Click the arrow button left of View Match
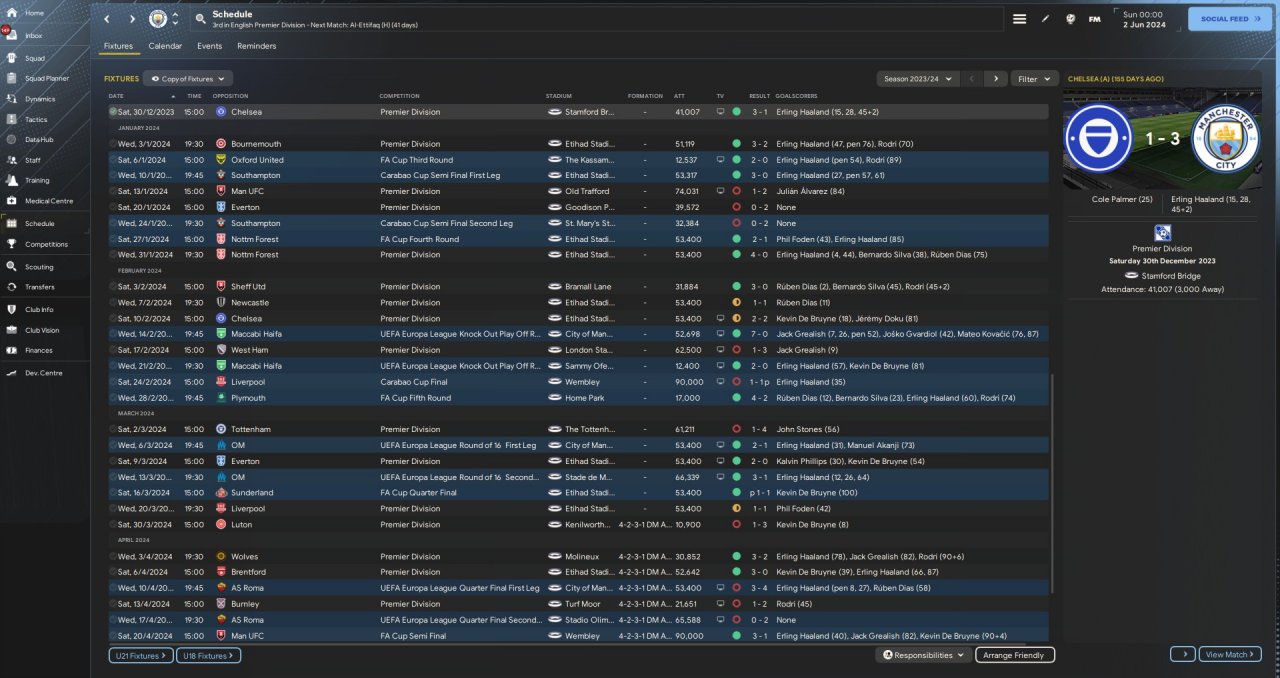 coord(1182,654)
